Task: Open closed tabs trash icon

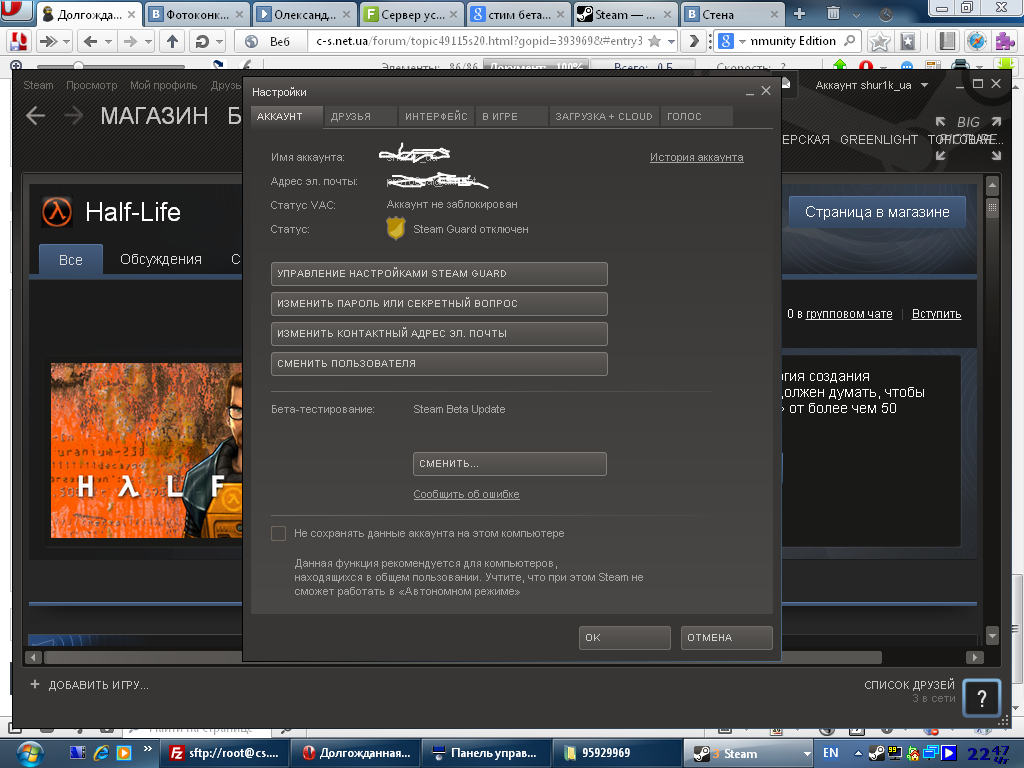Action: [x=833, y=13]
